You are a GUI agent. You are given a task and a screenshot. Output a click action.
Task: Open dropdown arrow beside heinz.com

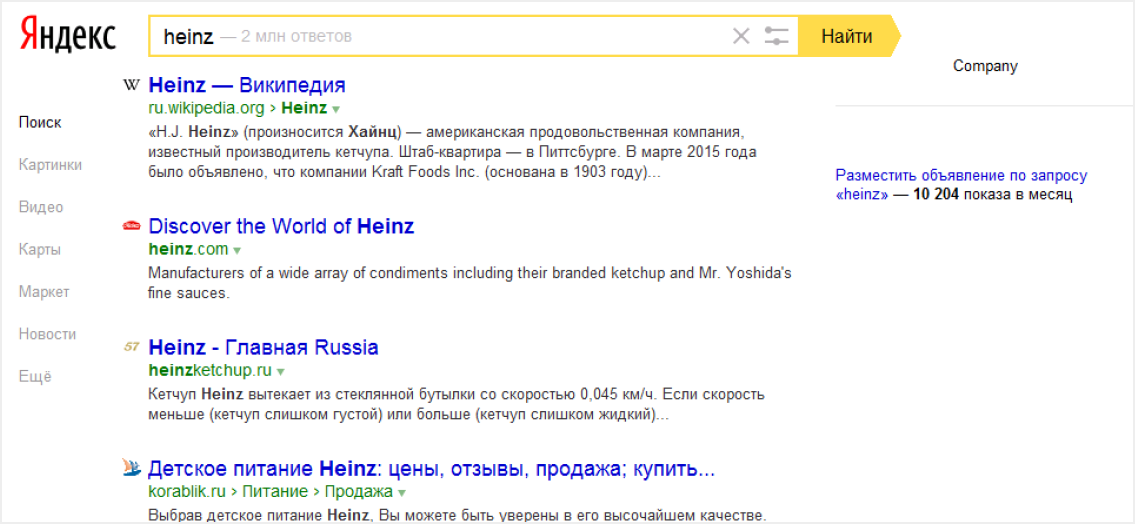[x=238, y=250]
